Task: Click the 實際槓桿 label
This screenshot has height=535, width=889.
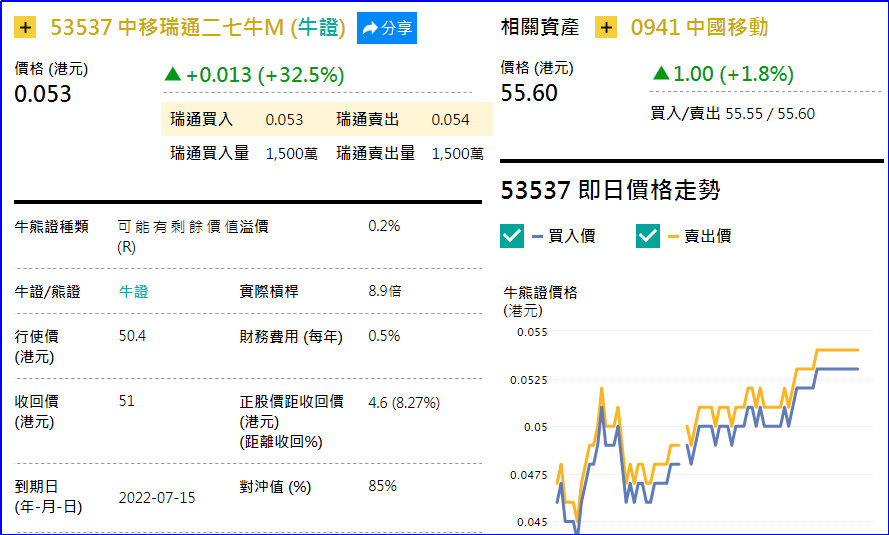Action: tap(269, 292)
